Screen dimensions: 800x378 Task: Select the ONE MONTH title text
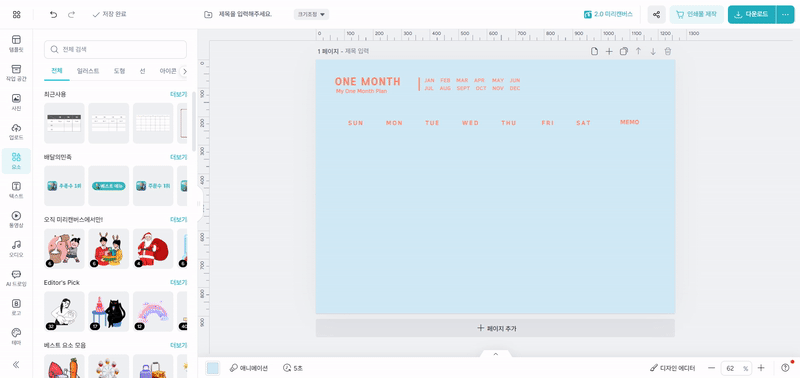click(x=367, y=82)
